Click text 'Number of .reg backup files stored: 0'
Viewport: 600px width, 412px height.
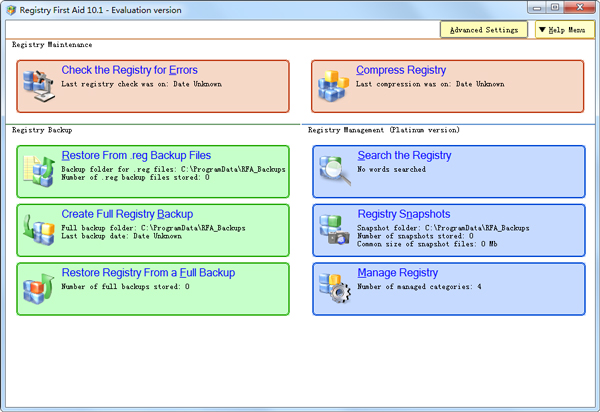[135, 177]
